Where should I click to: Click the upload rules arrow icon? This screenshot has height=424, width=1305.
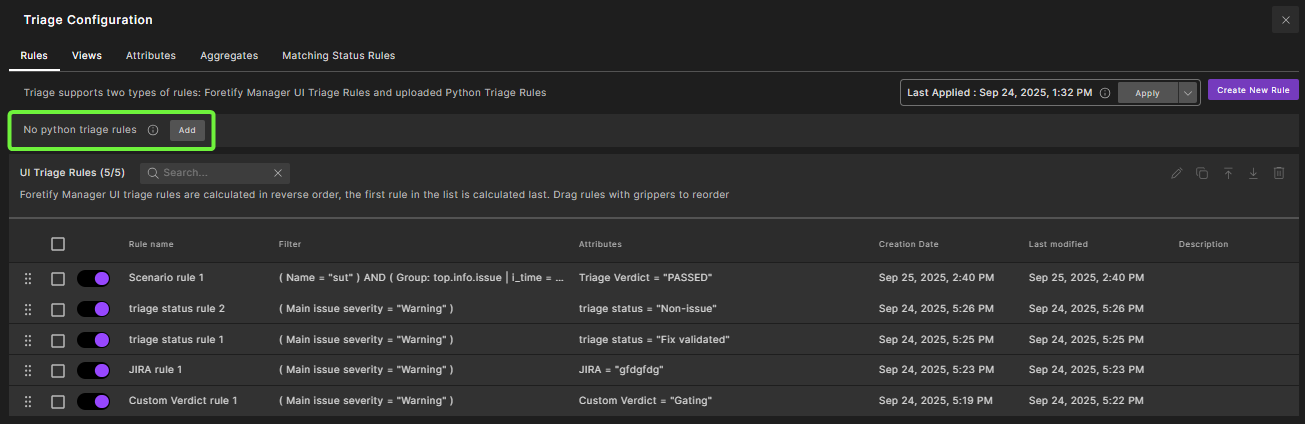[x=1228, y=173]
